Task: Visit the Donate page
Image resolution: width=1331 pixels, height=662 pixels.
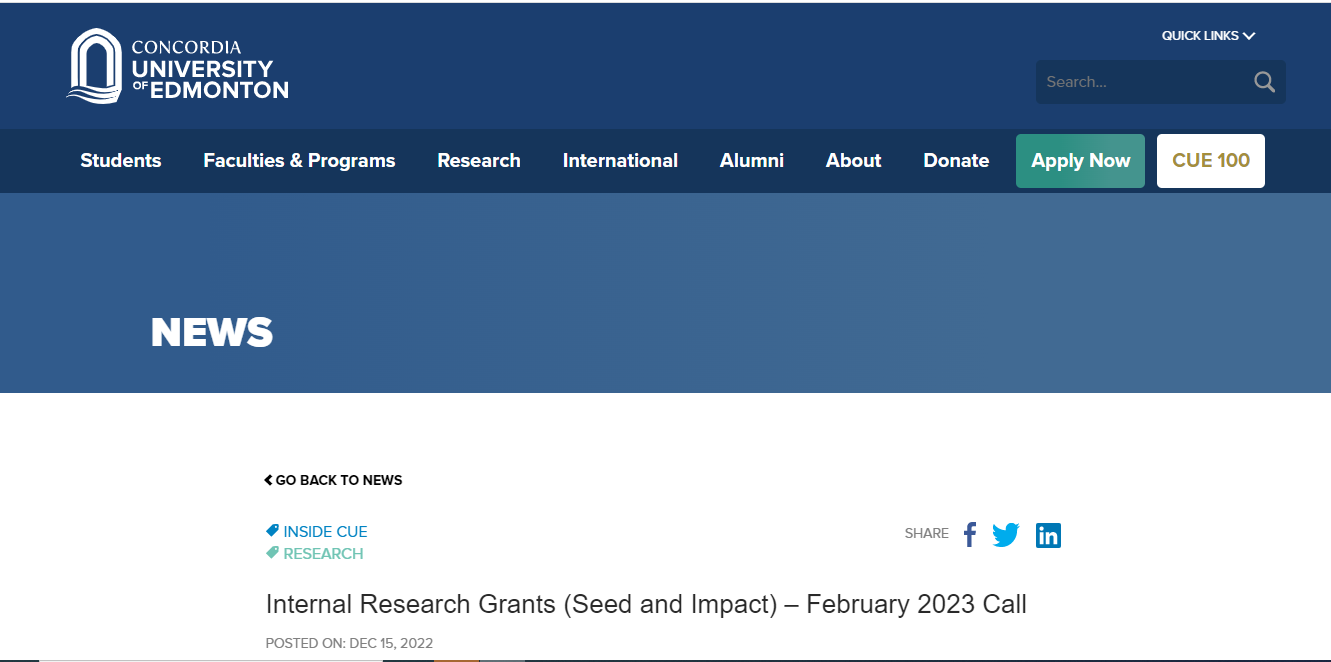Action: pos(956,161)
